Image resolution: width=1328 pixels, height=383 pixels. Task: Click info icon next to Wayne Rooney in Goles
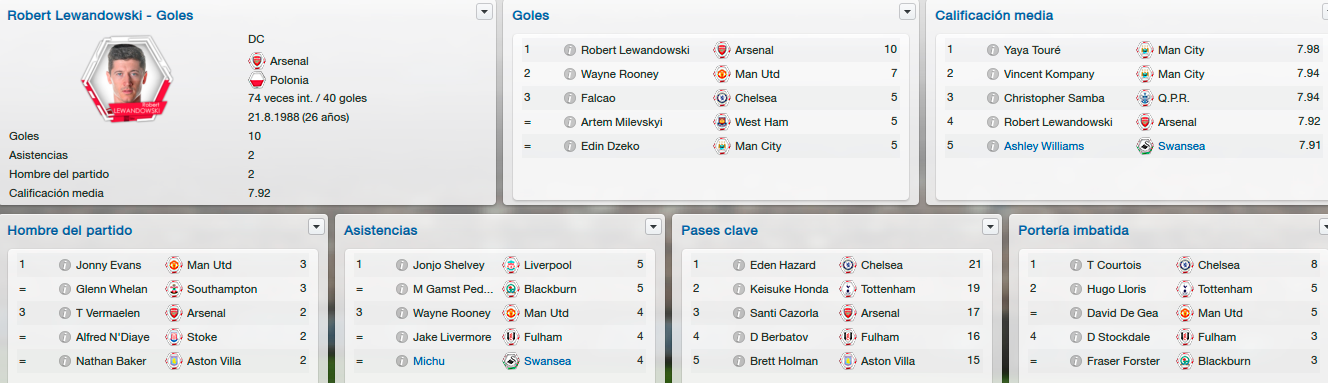(570, 74)
